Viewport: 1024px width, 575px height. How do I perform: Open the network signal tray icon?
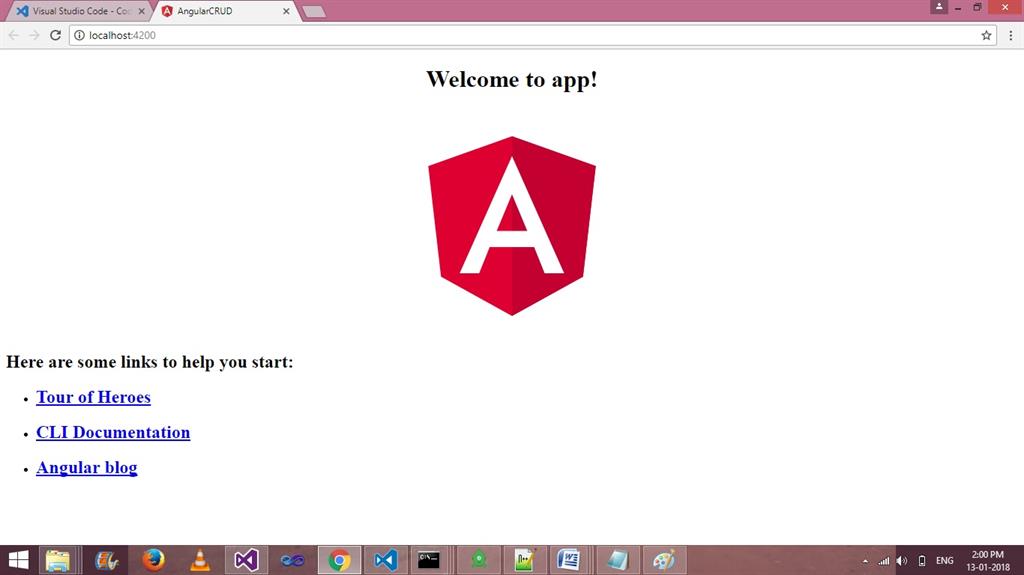point(884,561)
